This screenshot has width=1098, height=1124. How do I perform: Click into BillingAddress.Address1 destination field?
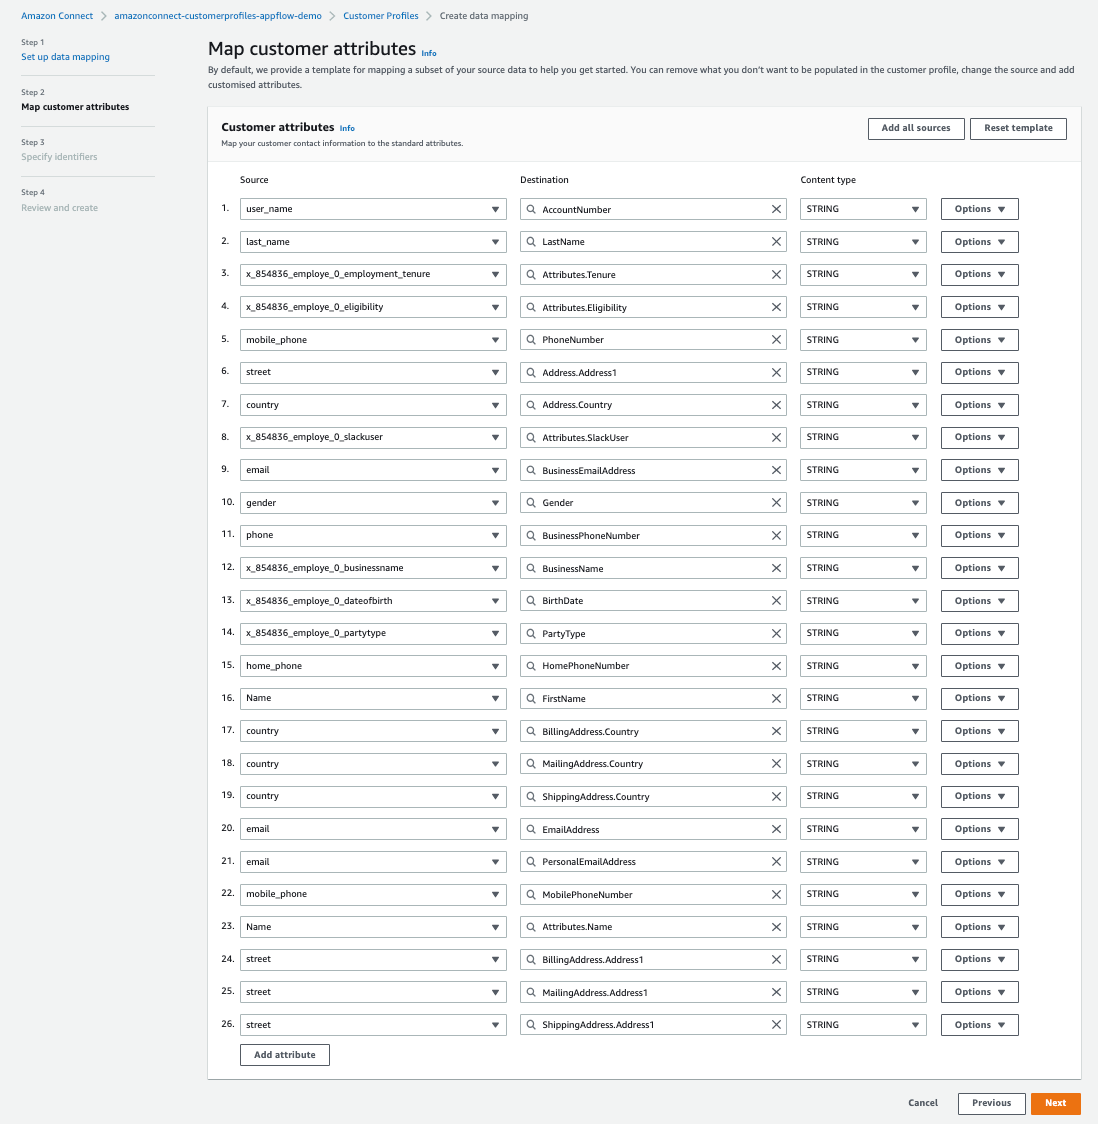tap(653, 959)
